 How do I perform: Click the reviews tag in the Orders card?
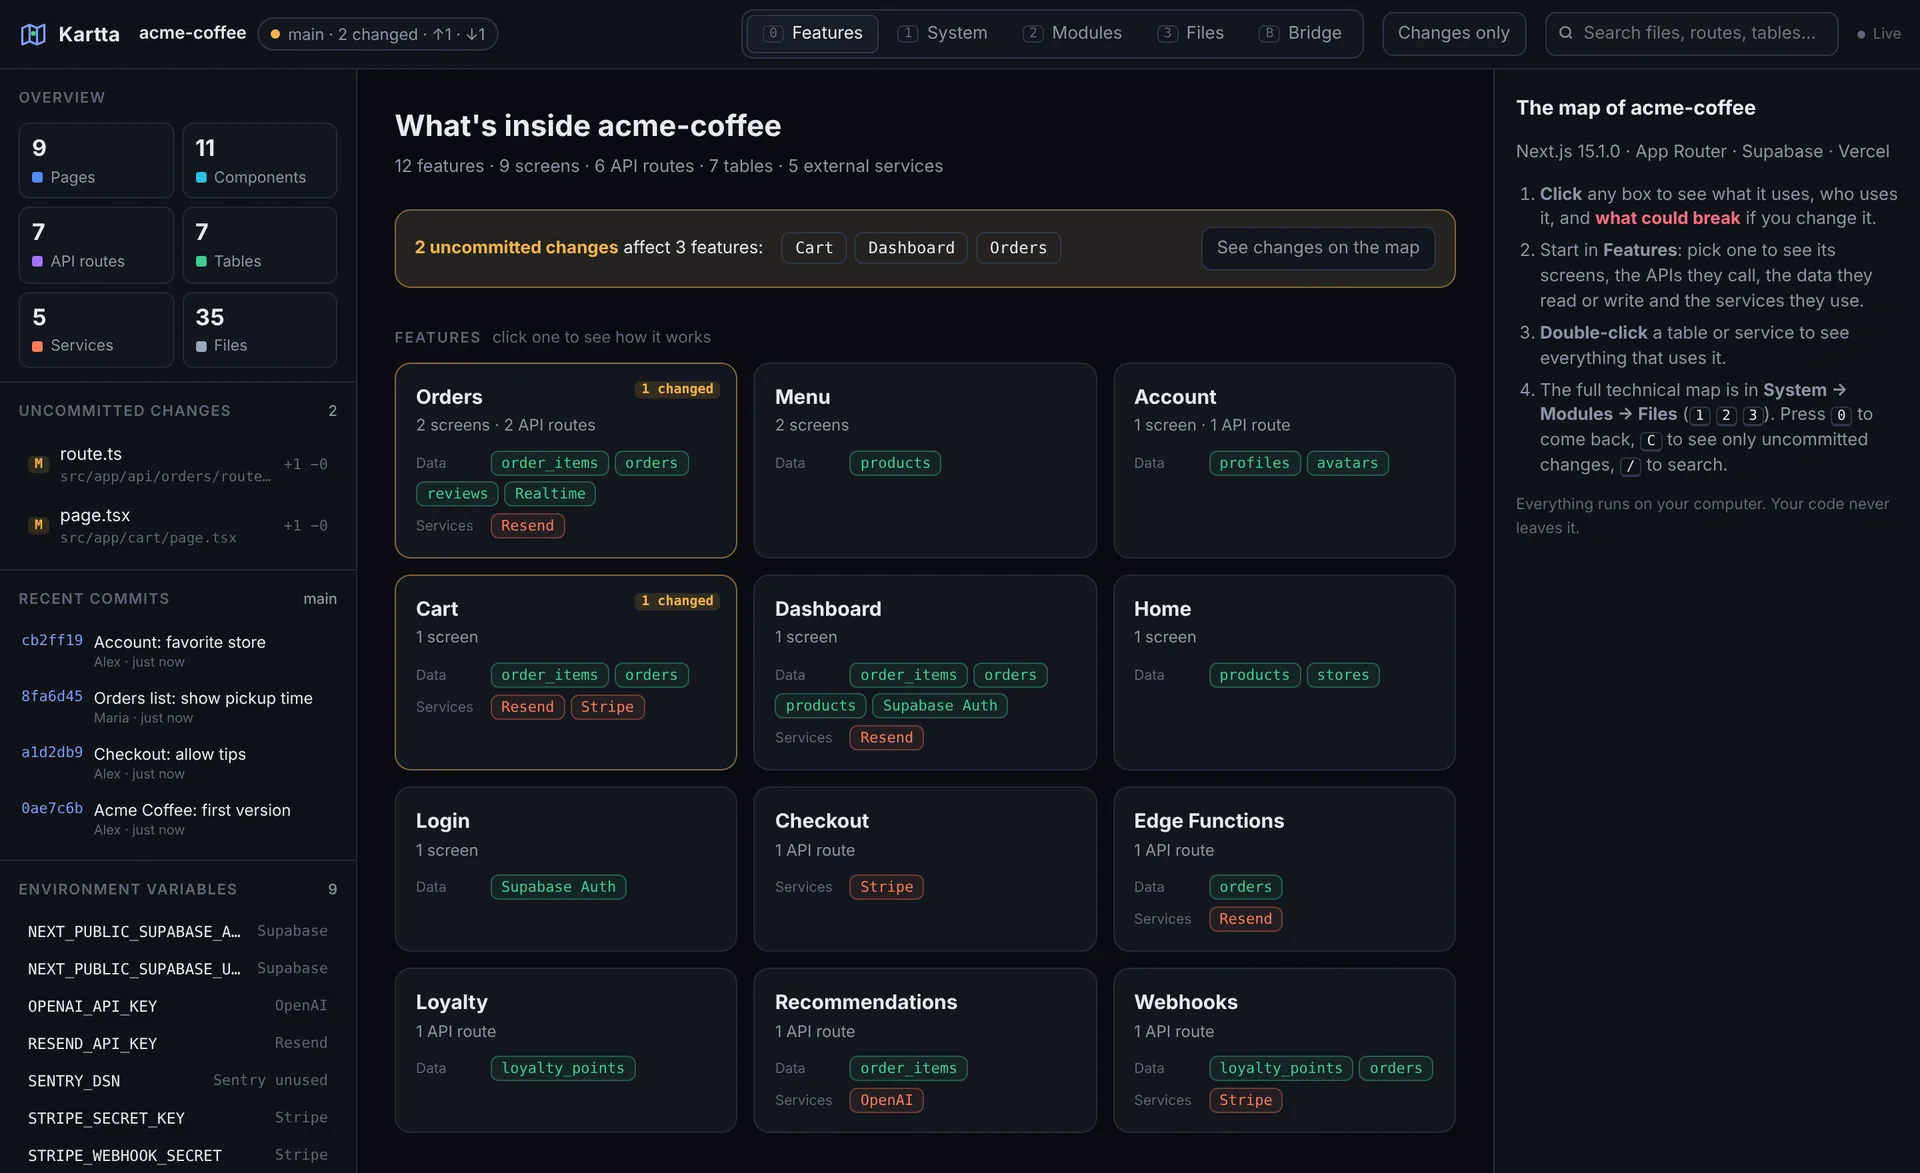click(x=457, y=494)
